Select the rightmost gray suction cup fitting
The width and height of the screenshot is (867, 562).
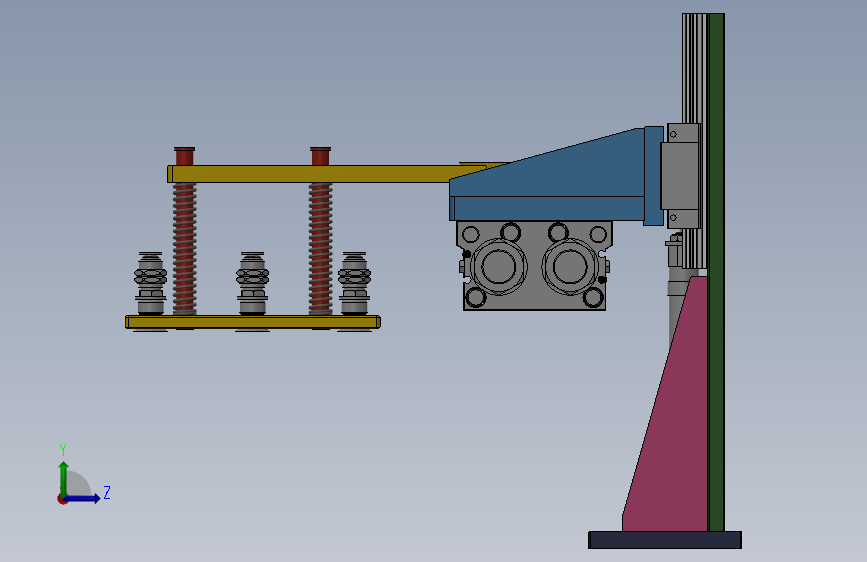354,284
